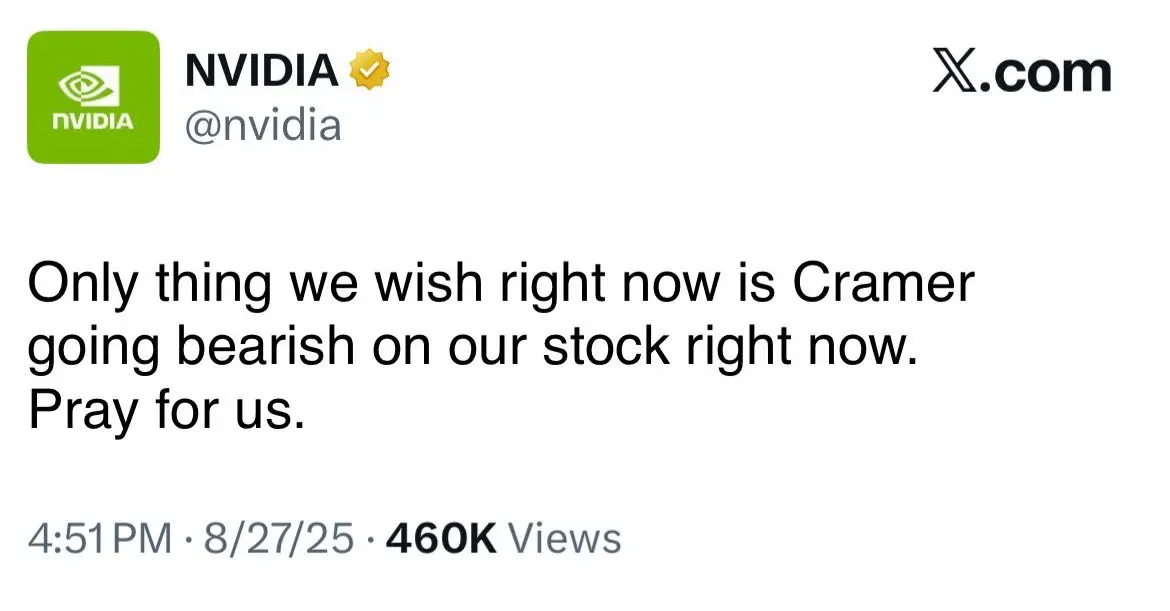Open the NVIDIA display name
This screenshot has width=1170, height=611.
(261, 69)
